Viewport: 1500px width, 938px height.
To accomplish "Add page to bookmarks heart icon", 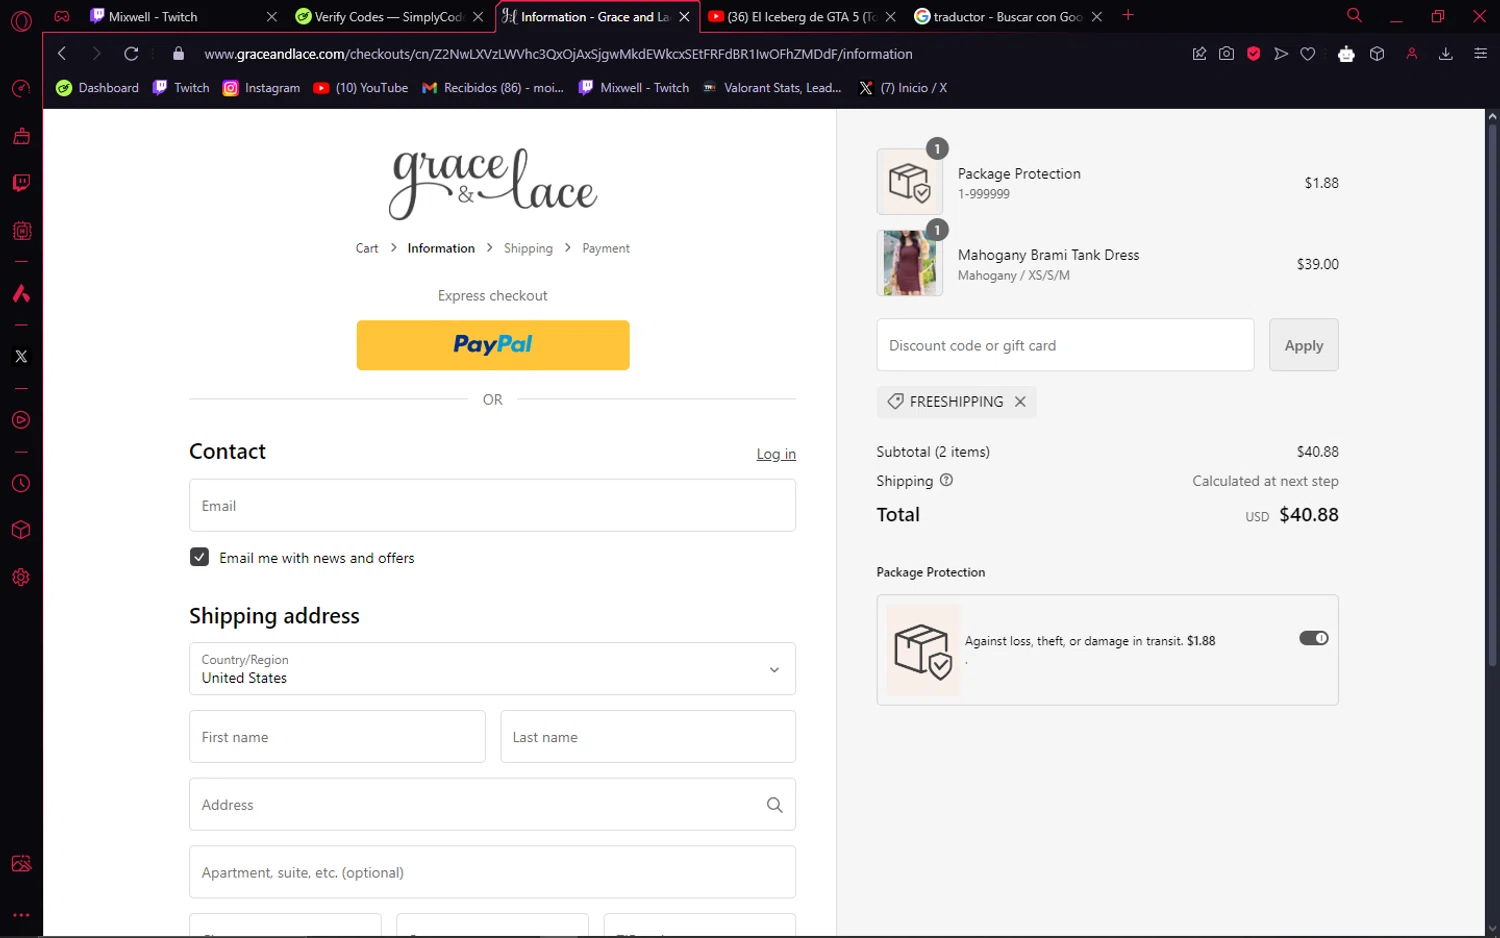I will coord(1308,54).
